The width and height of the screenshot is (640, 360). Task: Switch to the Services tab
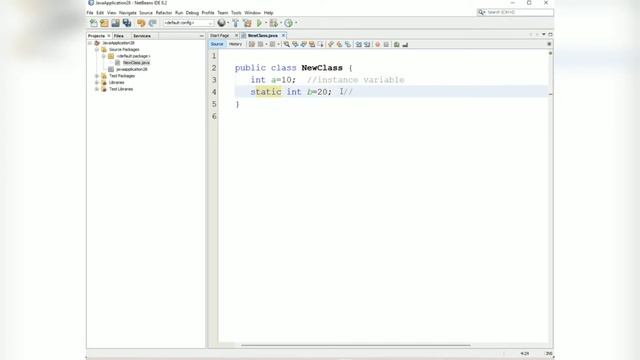click(142, 36)
